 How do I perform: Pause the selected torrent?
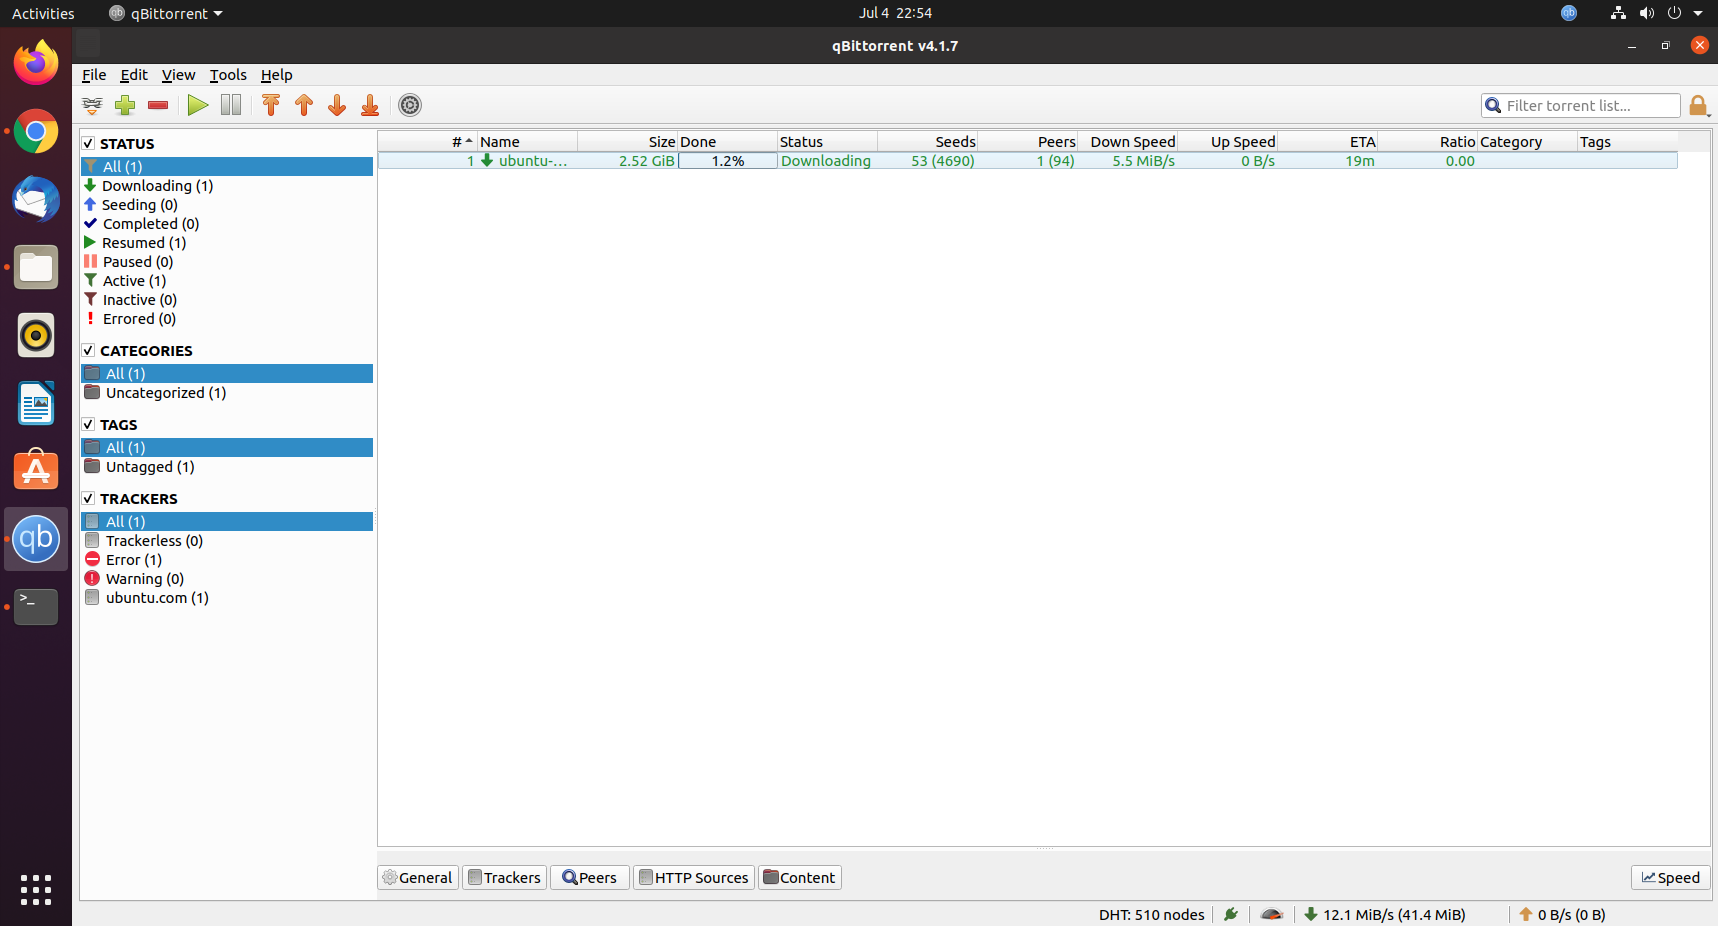pos(230,105)
